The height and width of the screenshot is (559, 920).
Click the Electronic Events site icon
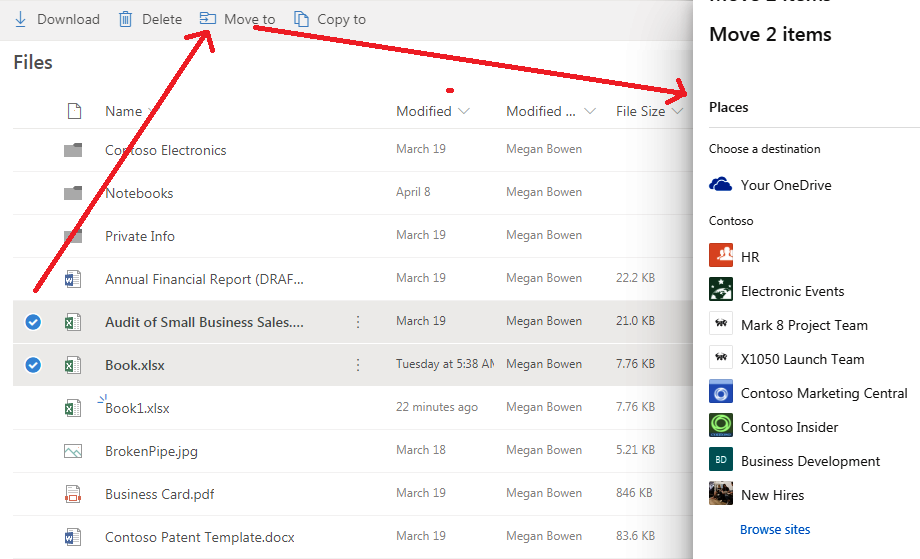coord(721,289)
